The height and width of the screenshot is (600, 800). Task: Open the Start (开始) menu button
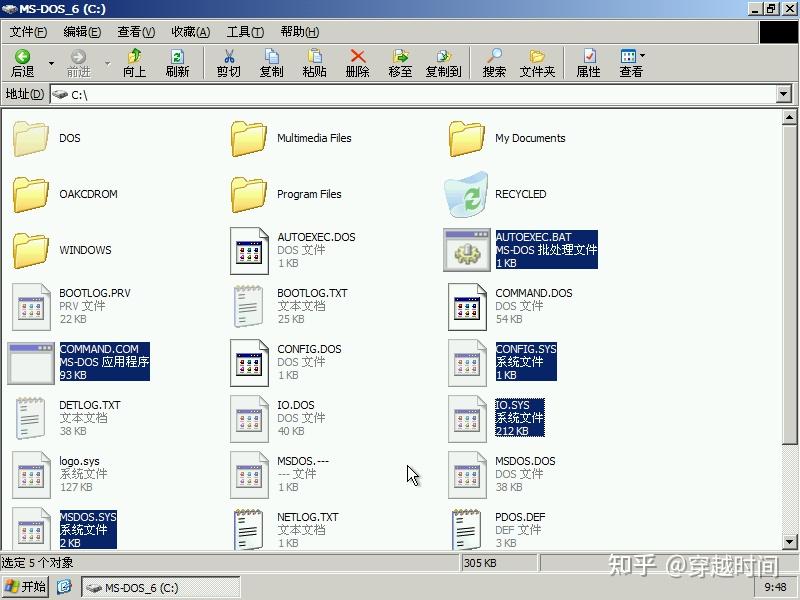25,587
